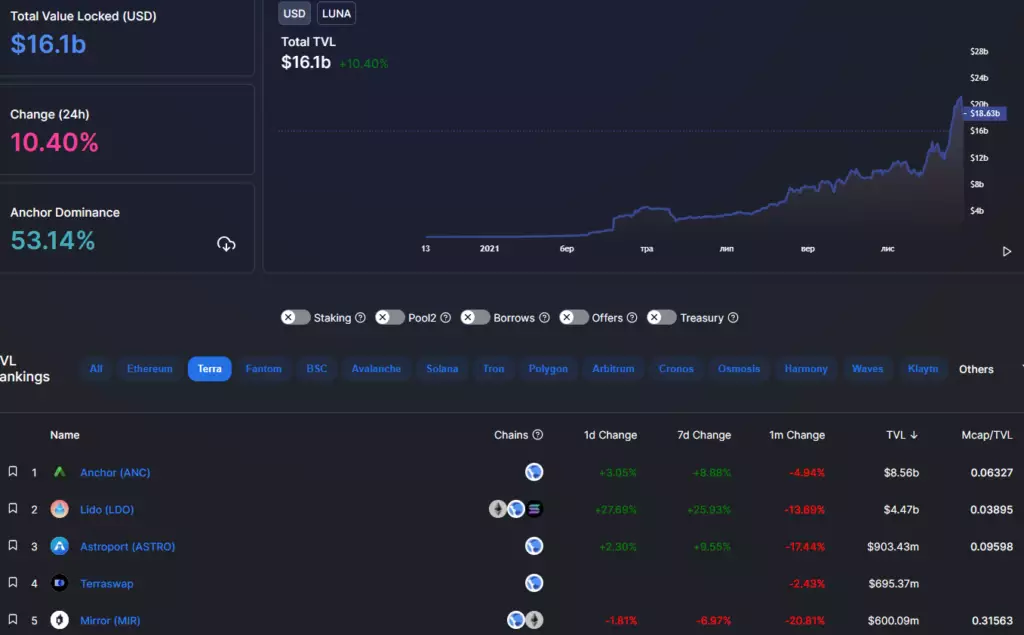
Task: Switch to the Solana chain tab
Action: pos(442,369)
